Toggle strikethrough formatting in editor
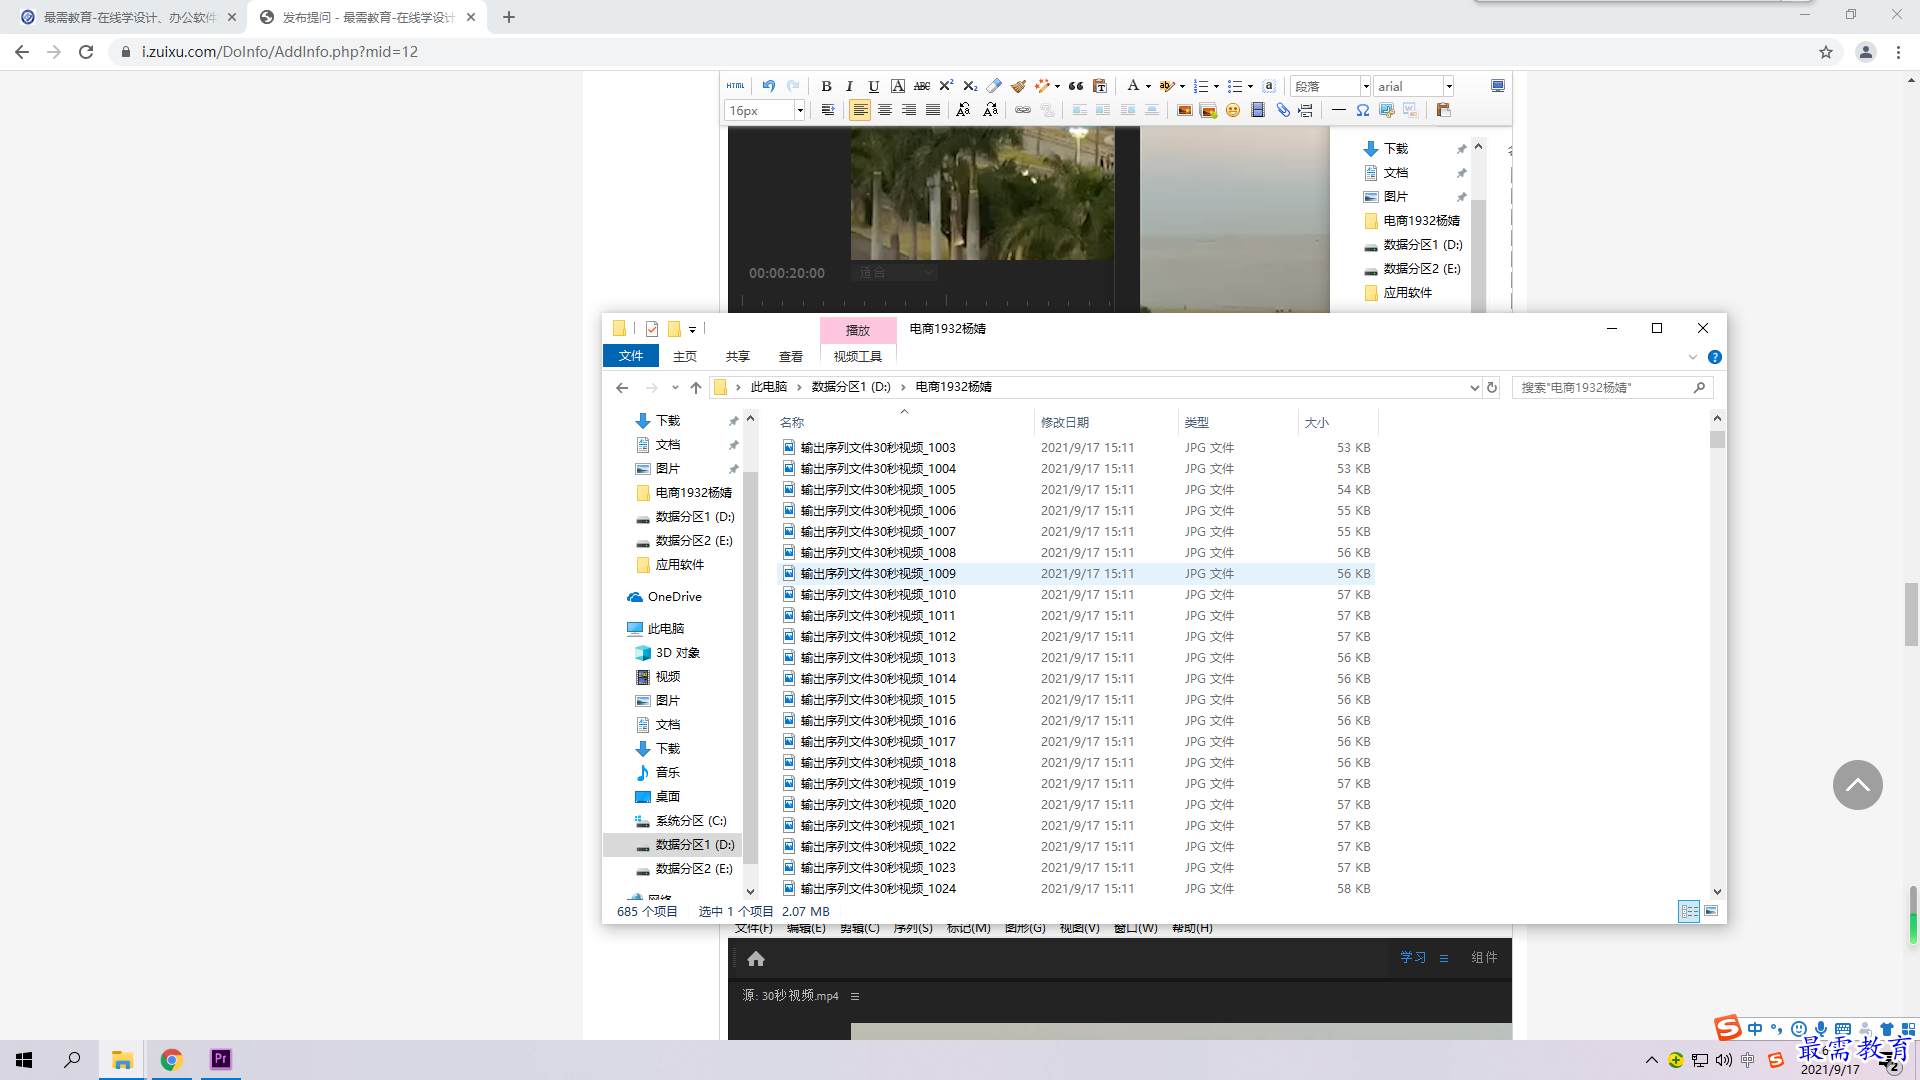The width and height of the screenshot is (1920, 1080). 922,86
